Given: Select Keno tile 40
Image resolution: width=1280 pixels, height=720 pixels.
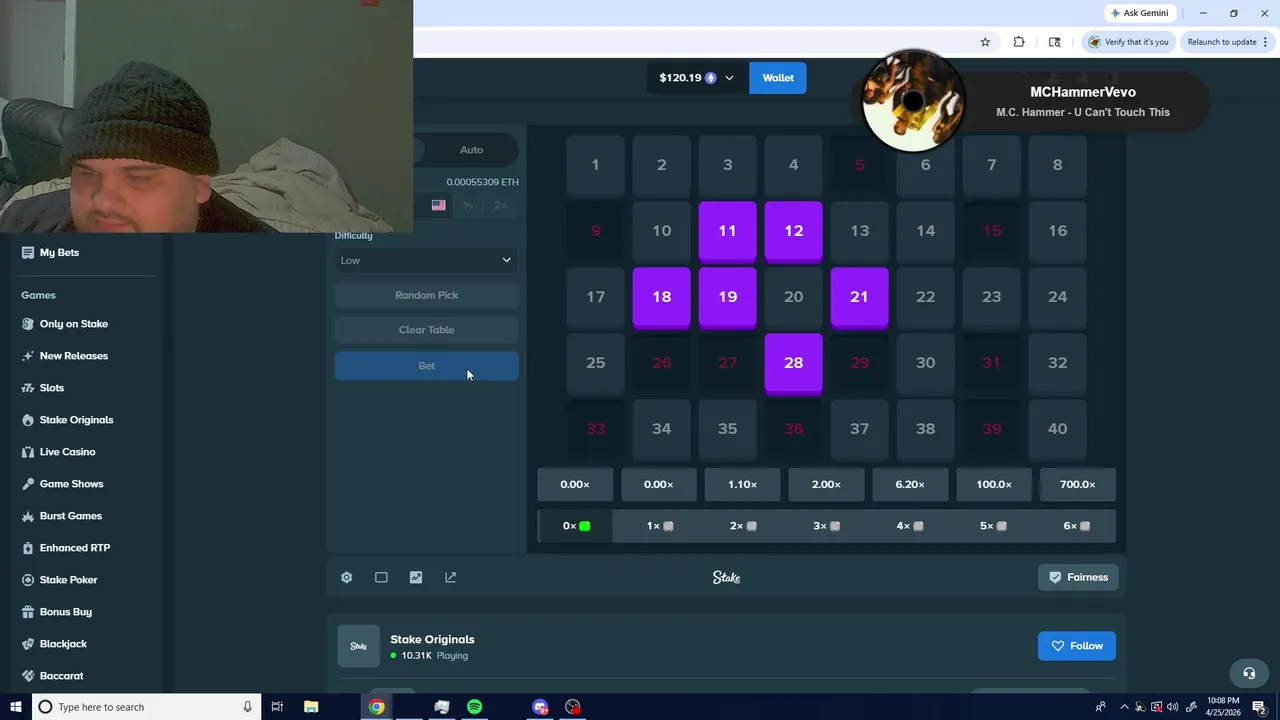Looking at the screenshot, I should pyautogui.click(x=1057, y=429).
